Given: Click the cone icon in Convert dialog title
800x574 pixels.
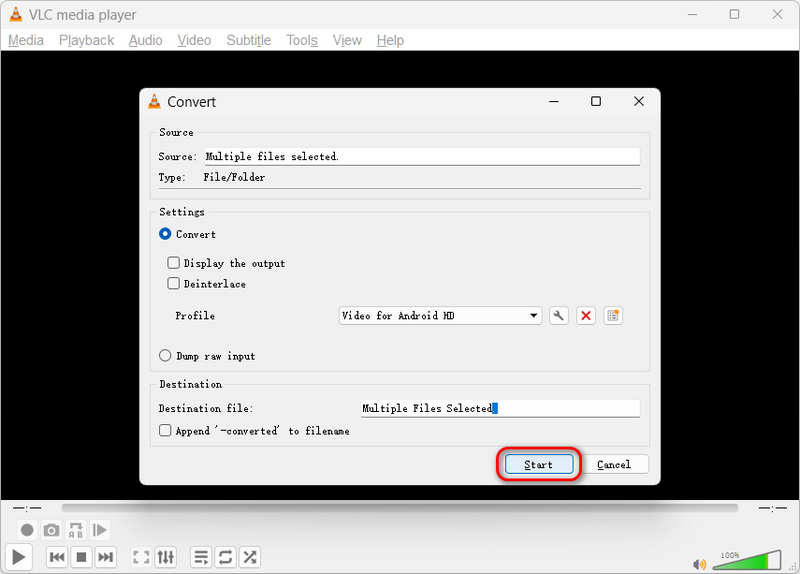Looking at the screenshot, I should [154, 102].
